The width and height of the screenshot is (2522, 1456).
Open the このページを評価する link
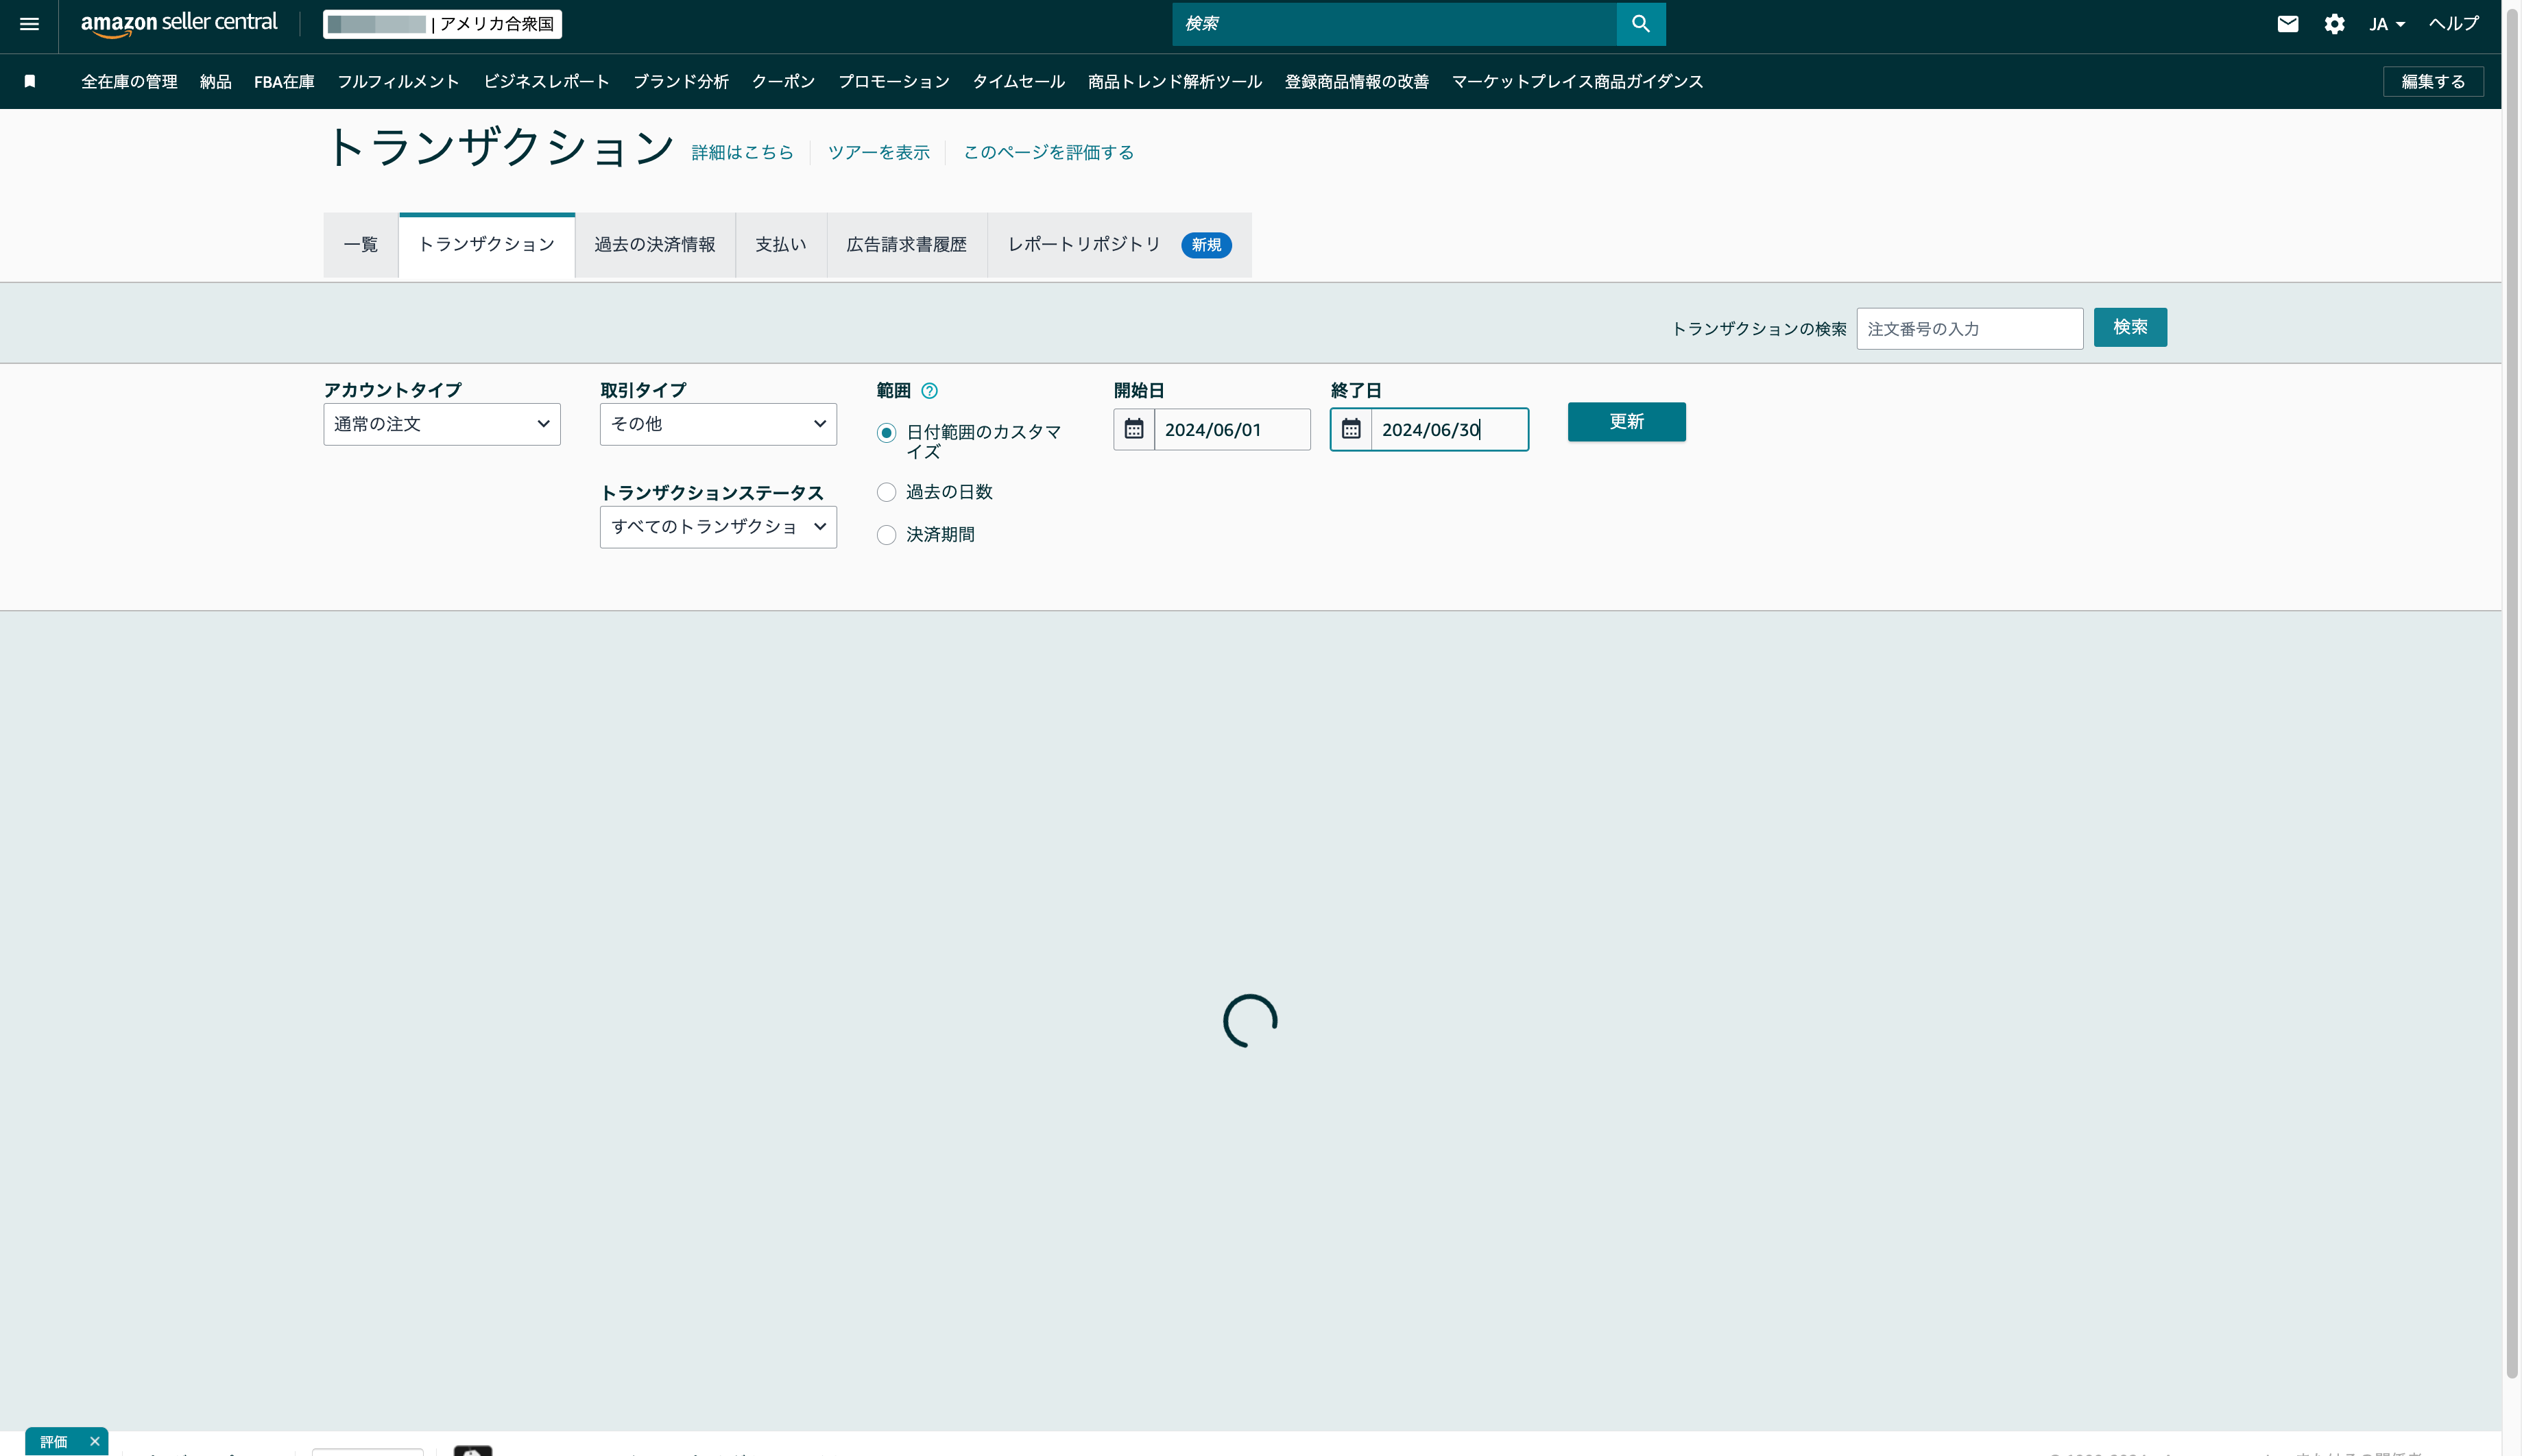coord(1048,152)
